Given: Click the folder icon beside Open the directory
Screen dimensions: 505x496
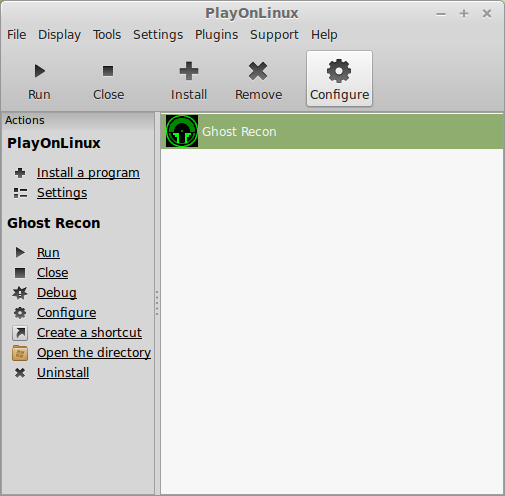Looking at the screenshot, I should coord(20,353).
